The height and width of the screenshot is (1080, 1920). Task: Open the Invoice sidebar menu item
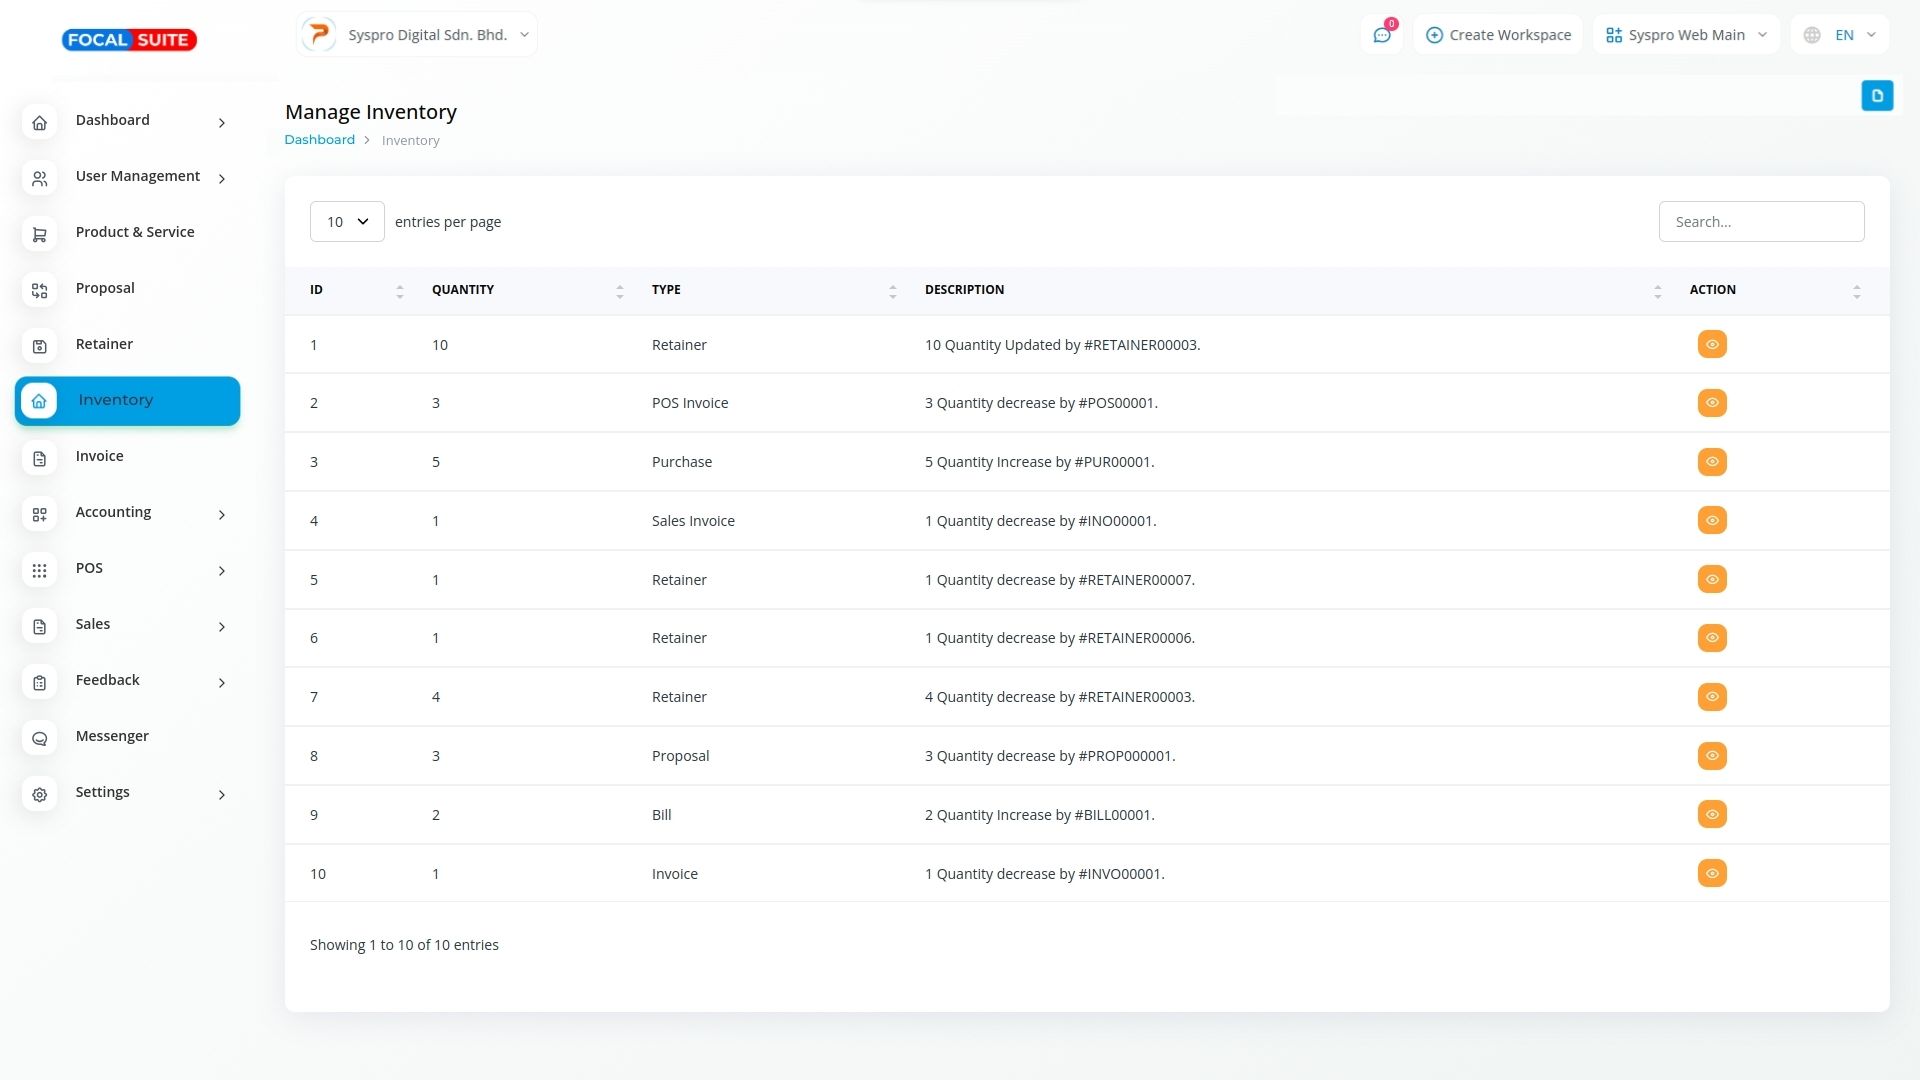click(100, 457)
